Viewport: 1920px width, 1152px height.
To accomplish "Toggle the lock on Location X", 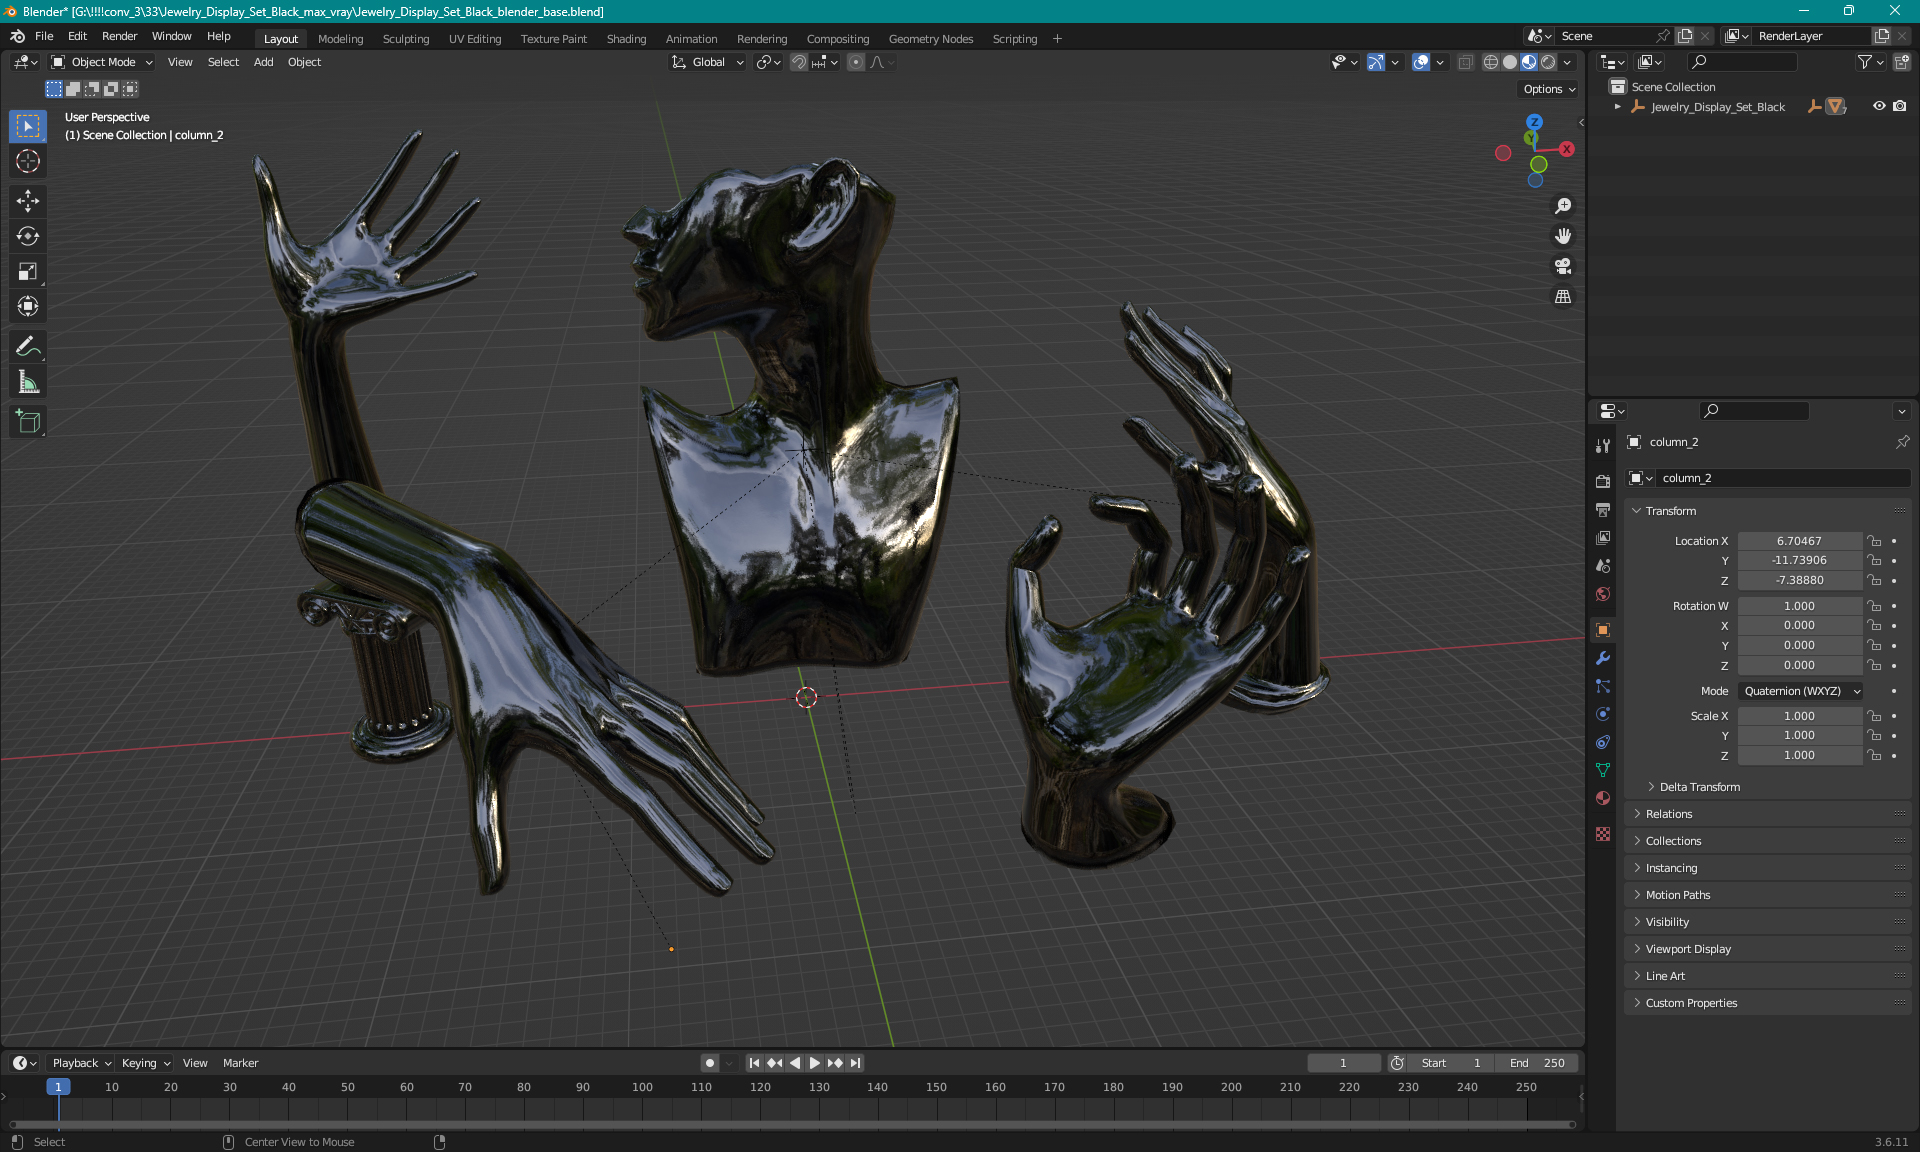I will coord(1875,541).
